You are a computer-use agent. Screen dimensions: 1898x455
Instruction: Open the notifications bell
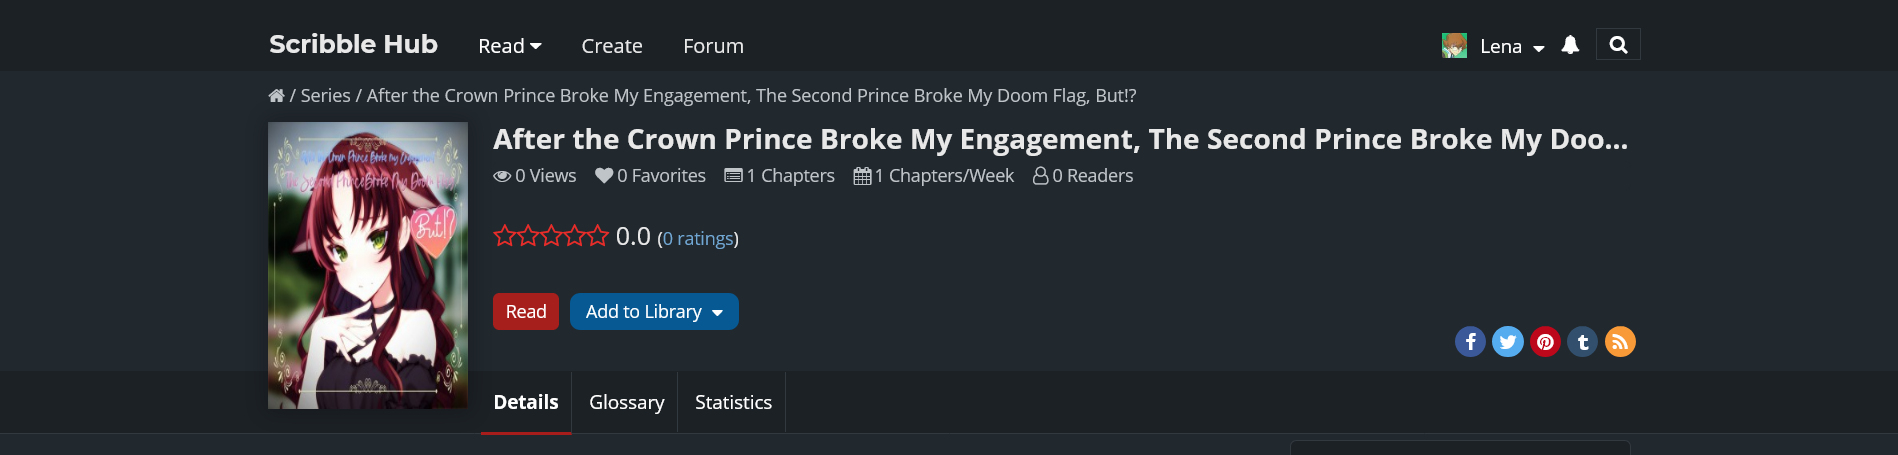[x=1570, y=45]
